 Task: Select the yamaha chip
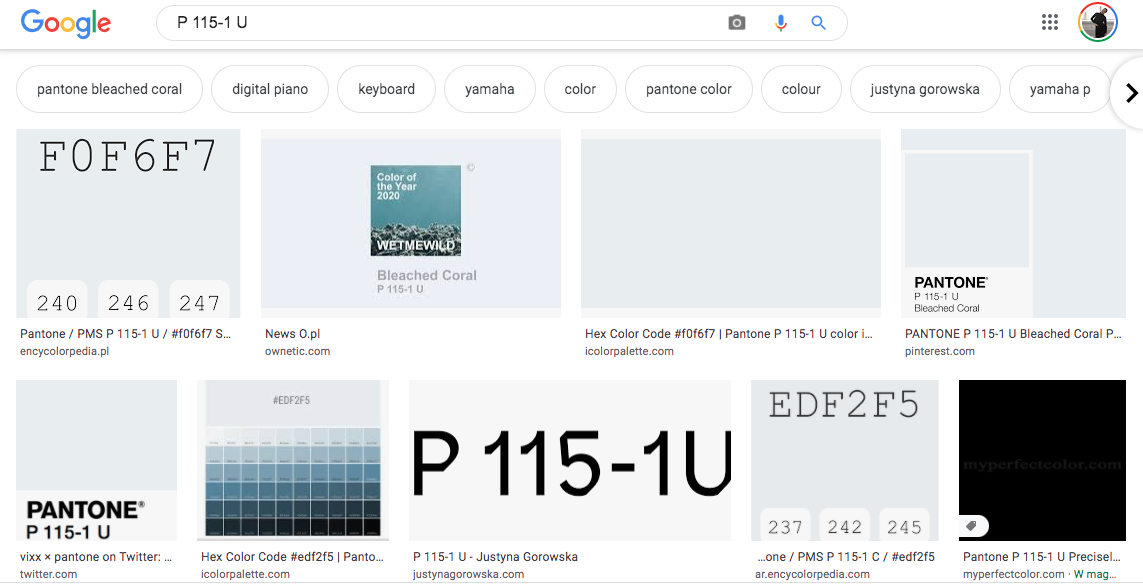490,89
